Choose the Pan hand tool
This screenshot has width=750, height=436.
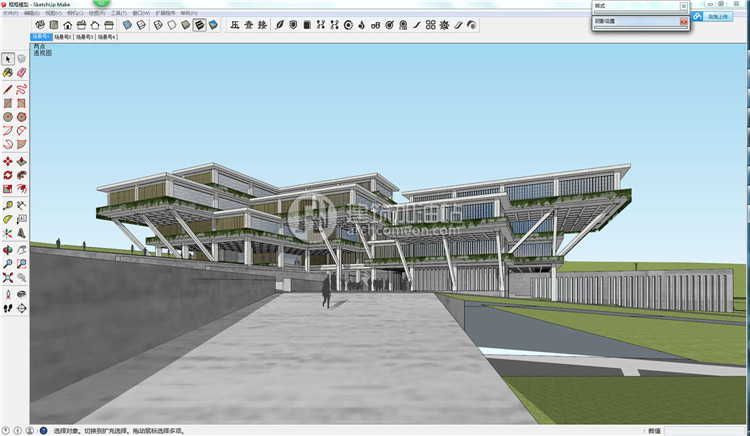coord(22,250)
